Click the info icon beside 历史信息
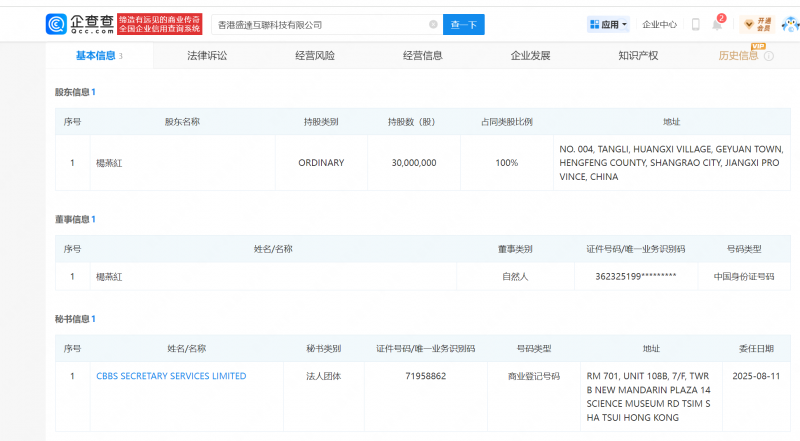The image size is (800, 441). (769, 56)
